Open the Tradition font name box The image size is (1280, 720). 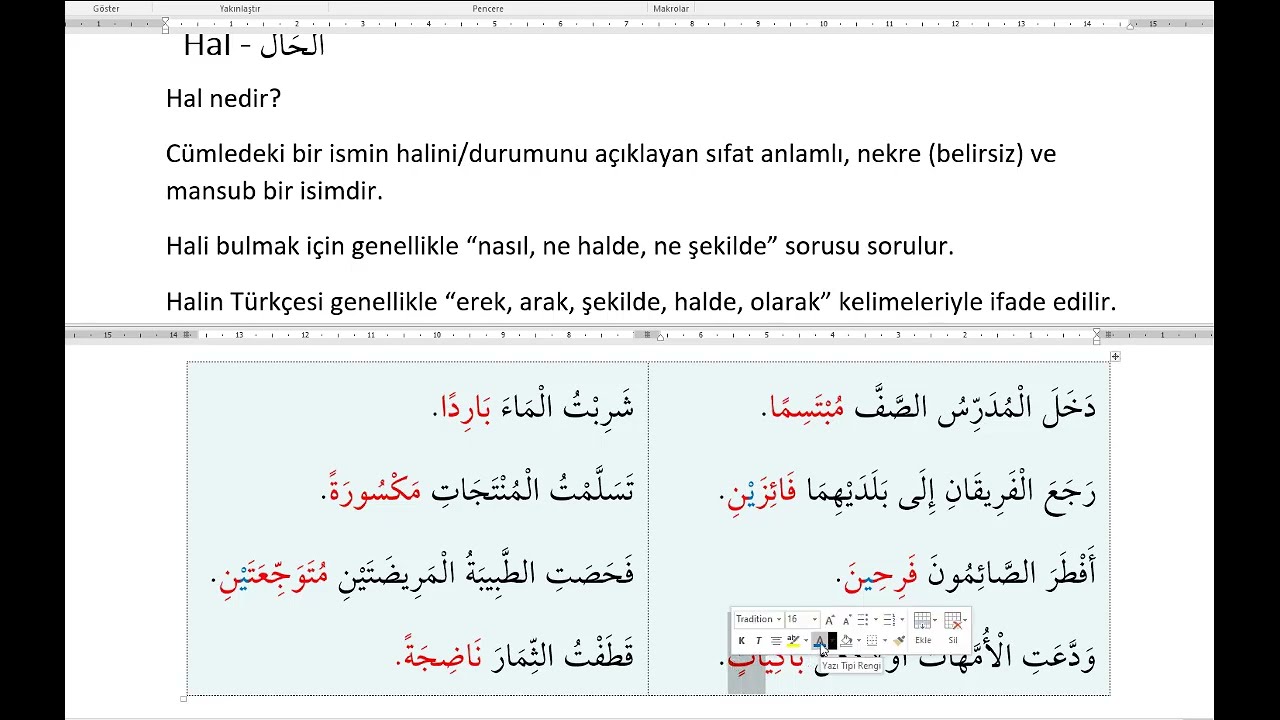759,619
